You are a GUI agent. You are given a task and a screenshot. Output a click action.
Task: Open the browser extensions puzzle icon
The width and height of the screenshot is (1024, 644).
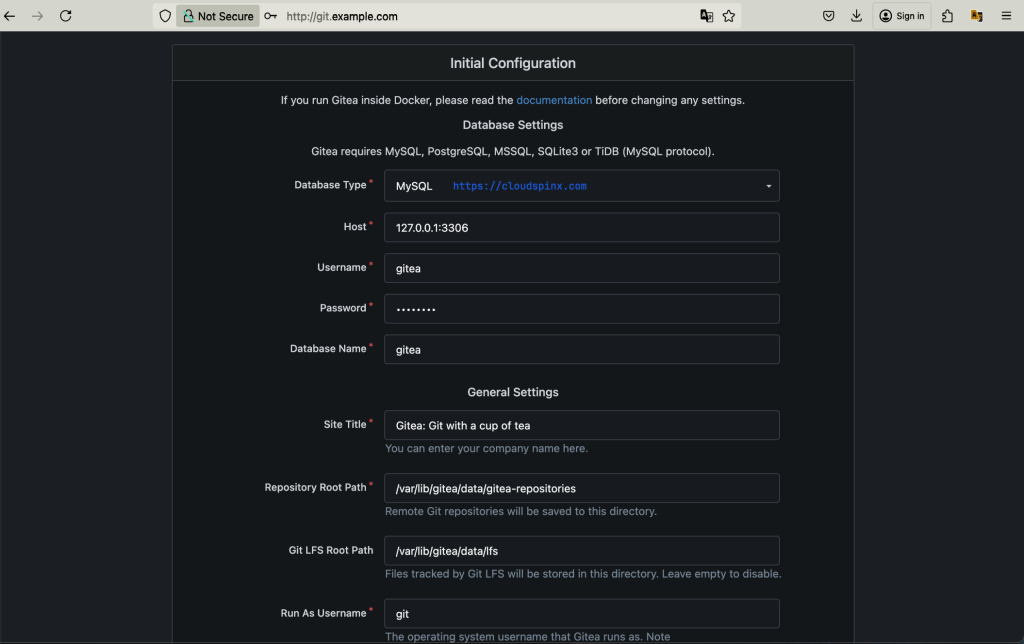(x=946, y=15)
